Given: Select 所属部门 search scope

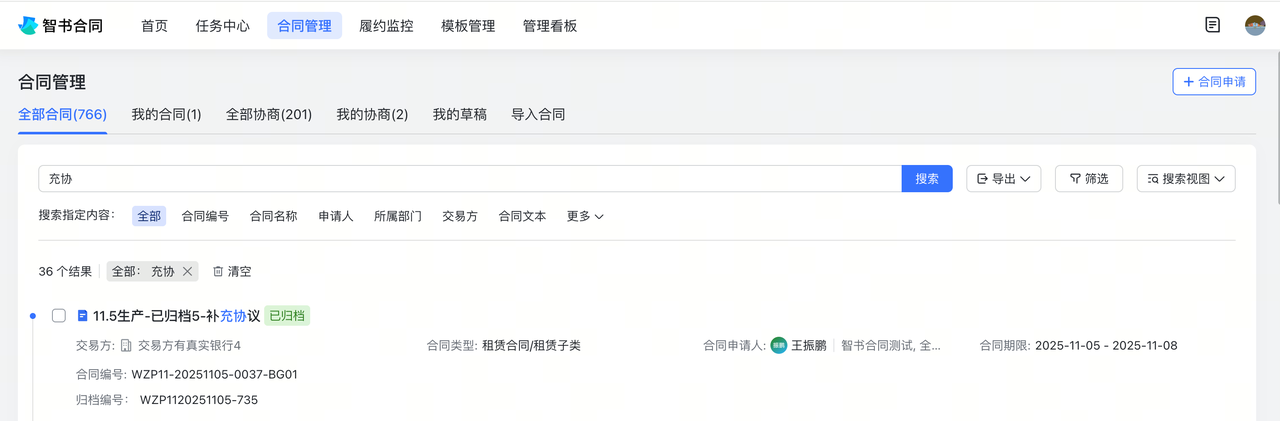Looking at the screenshot, I should click(398, 216).
